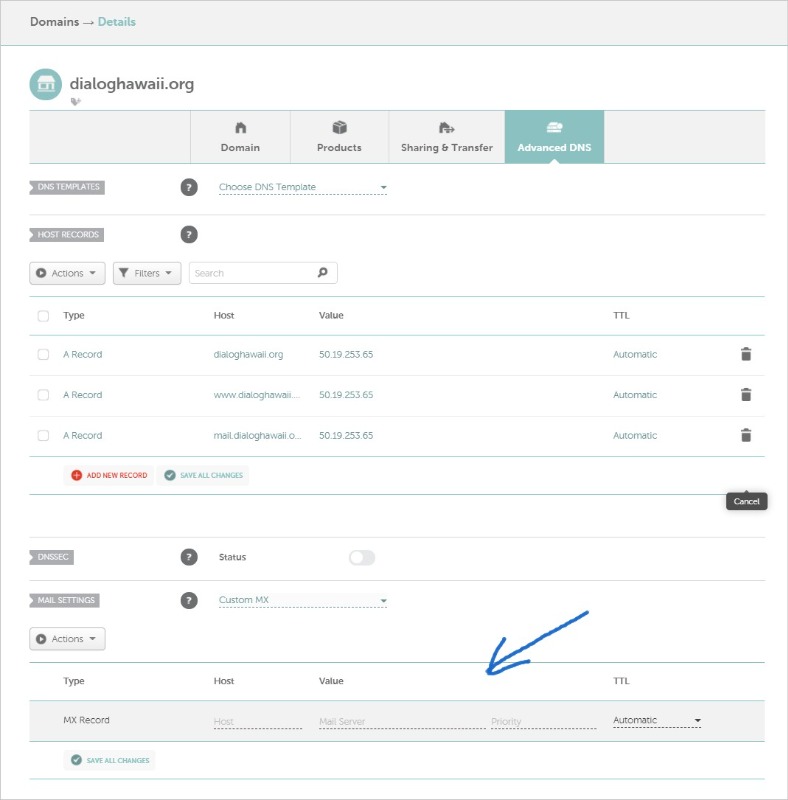Check the select-all checkbox in Type header
The height and width of the screenshot is (800, 788).
43,316
